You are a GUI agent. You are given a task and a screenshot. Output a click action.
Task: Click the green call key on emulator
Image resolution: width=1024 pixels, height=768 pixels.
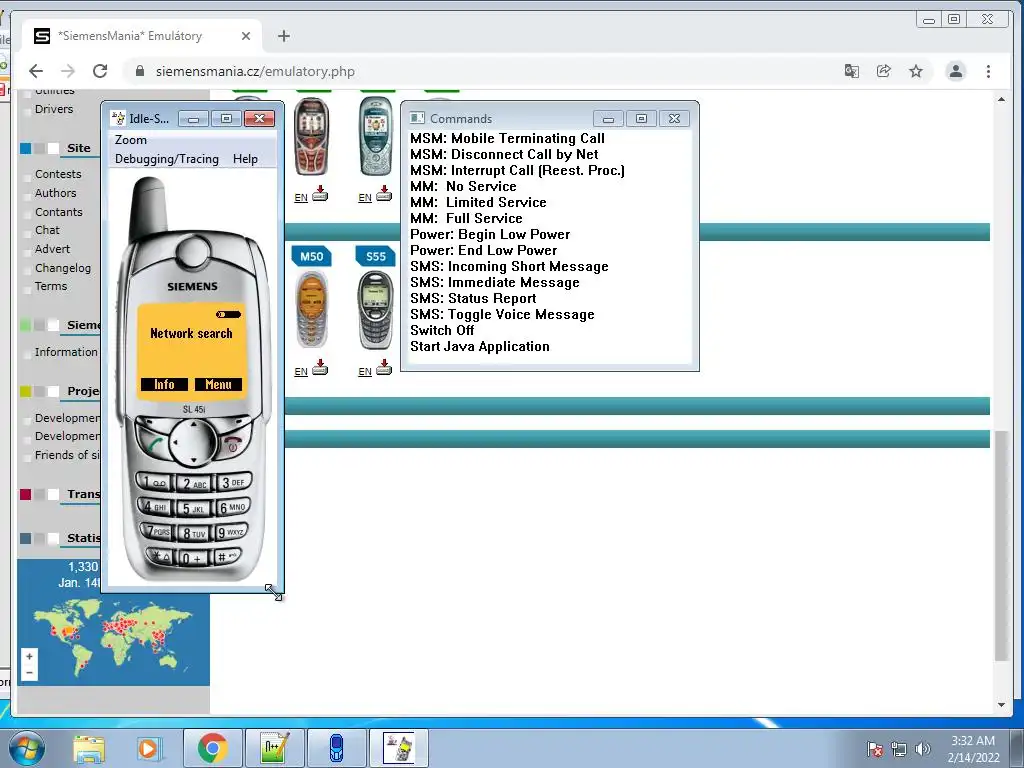click(154, 445)
